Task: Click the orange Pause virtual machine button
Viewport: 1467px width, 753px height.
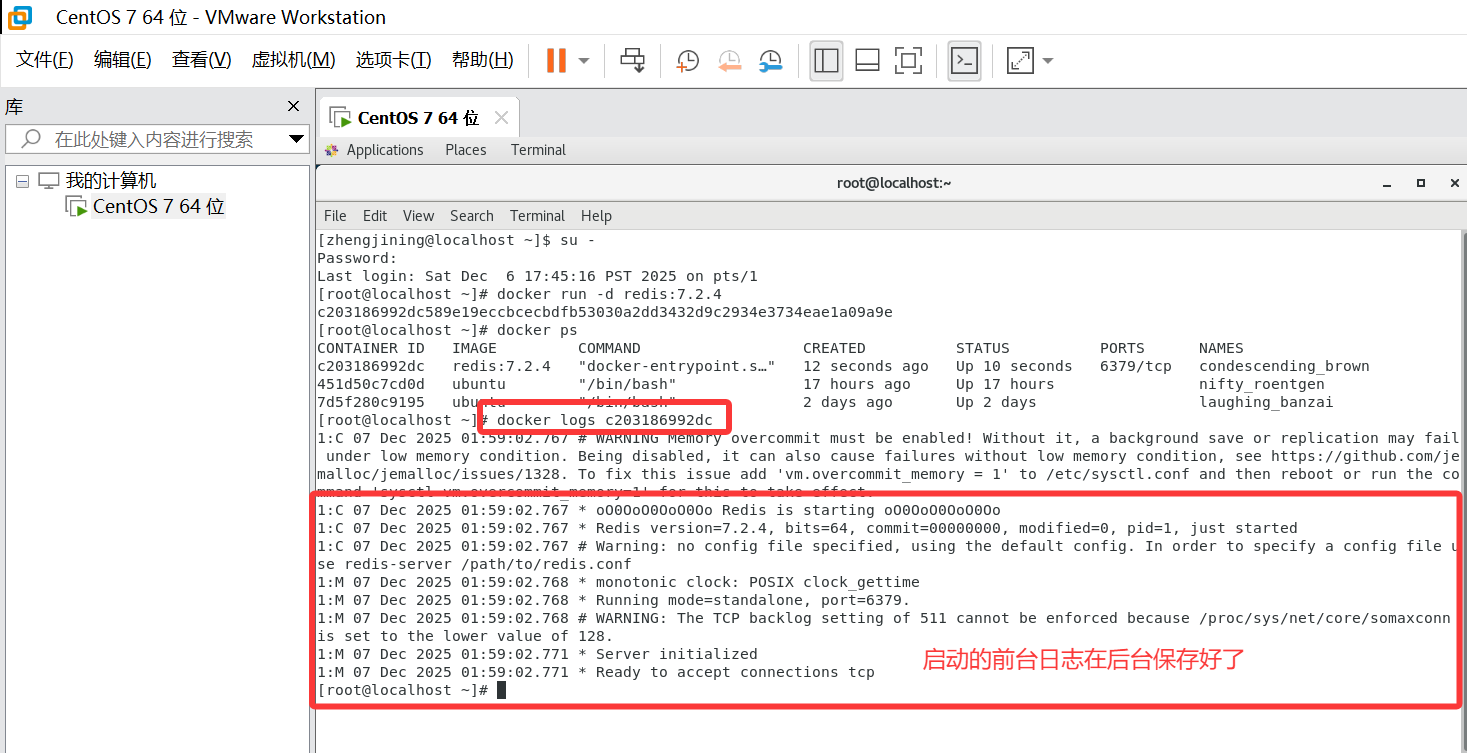Action: pos(555,60)
